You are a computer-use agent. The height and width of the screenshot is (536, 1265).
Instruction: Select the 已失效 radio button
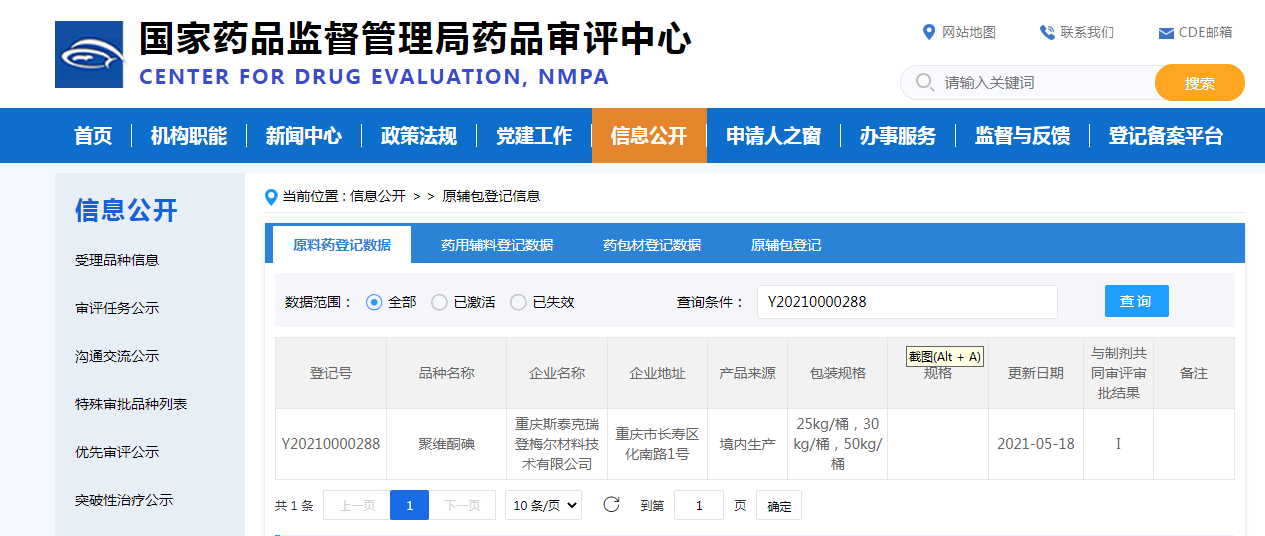[x=518, y=302]
